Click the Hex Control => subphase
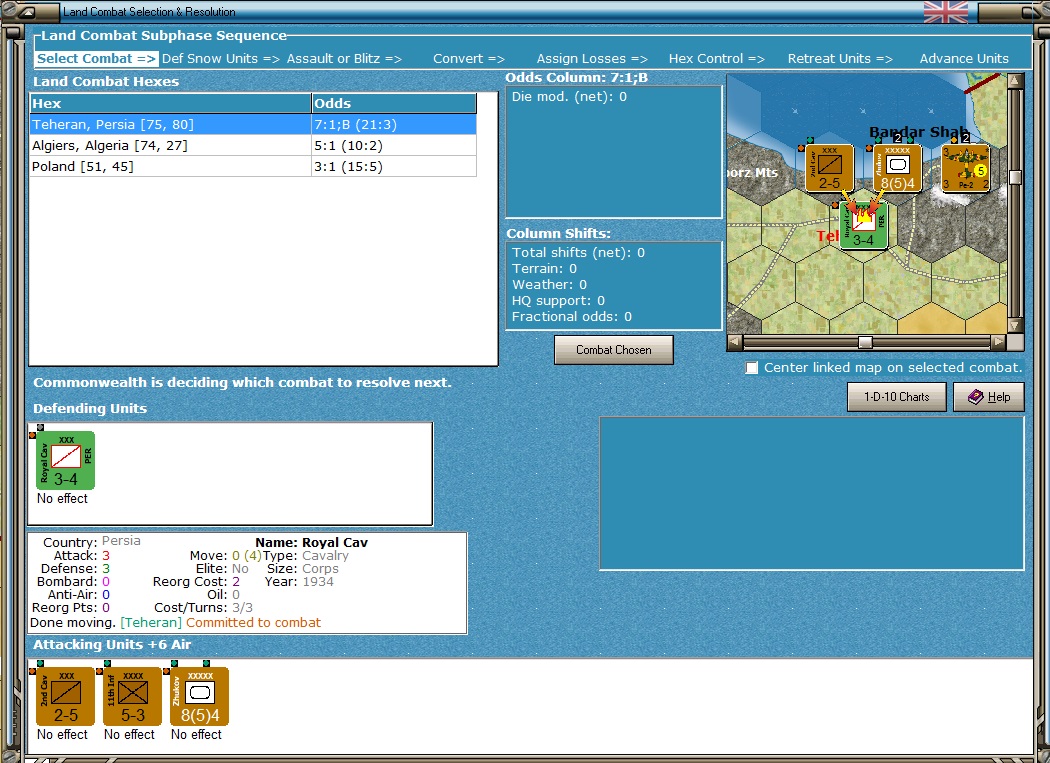 pos(717,59)
